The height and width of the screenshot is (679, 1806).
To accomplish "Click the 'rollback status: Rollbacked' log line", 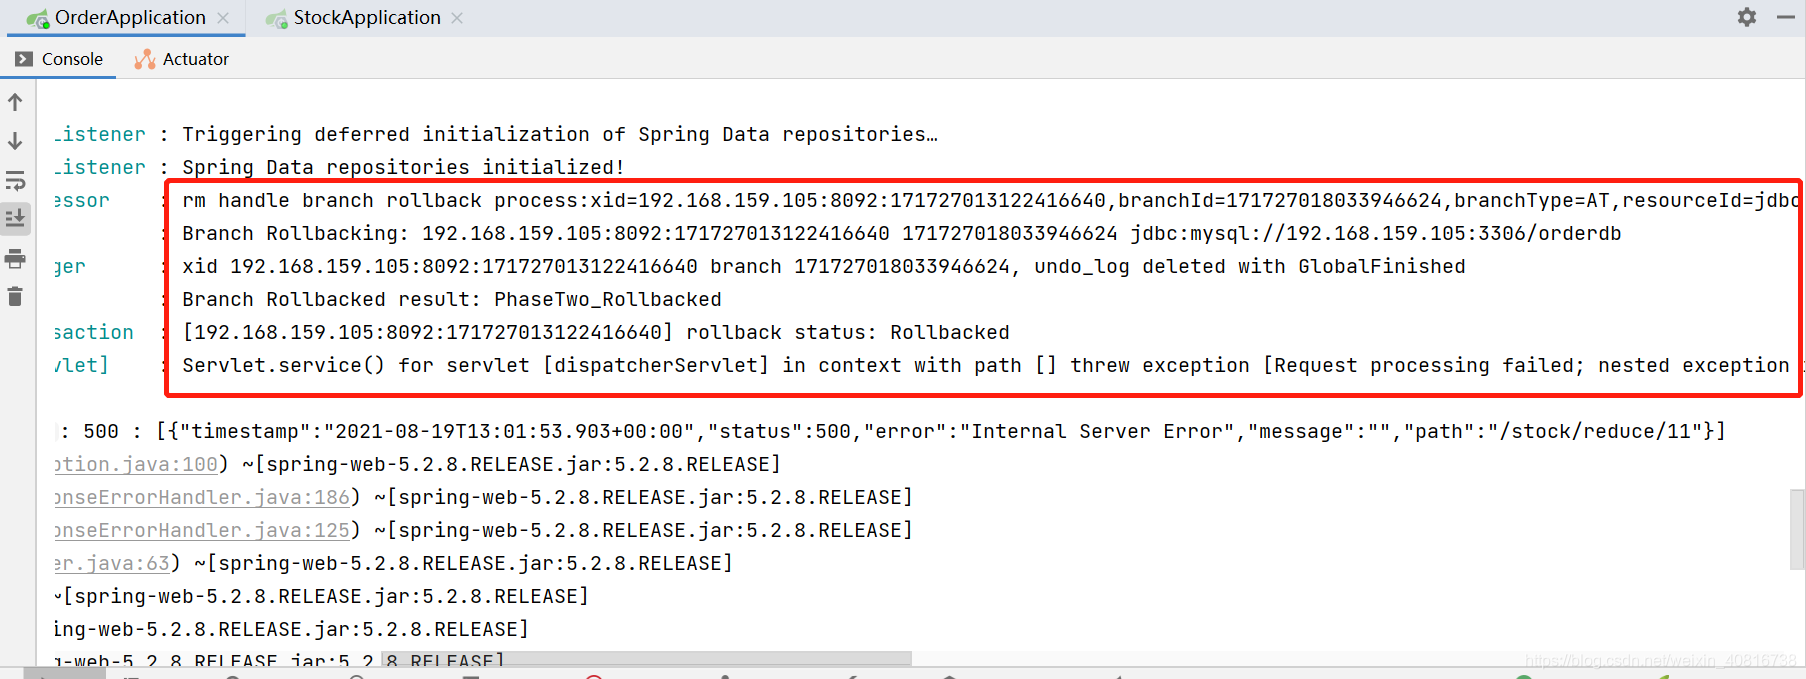I will pyautogui.click(x=596, y=332).
